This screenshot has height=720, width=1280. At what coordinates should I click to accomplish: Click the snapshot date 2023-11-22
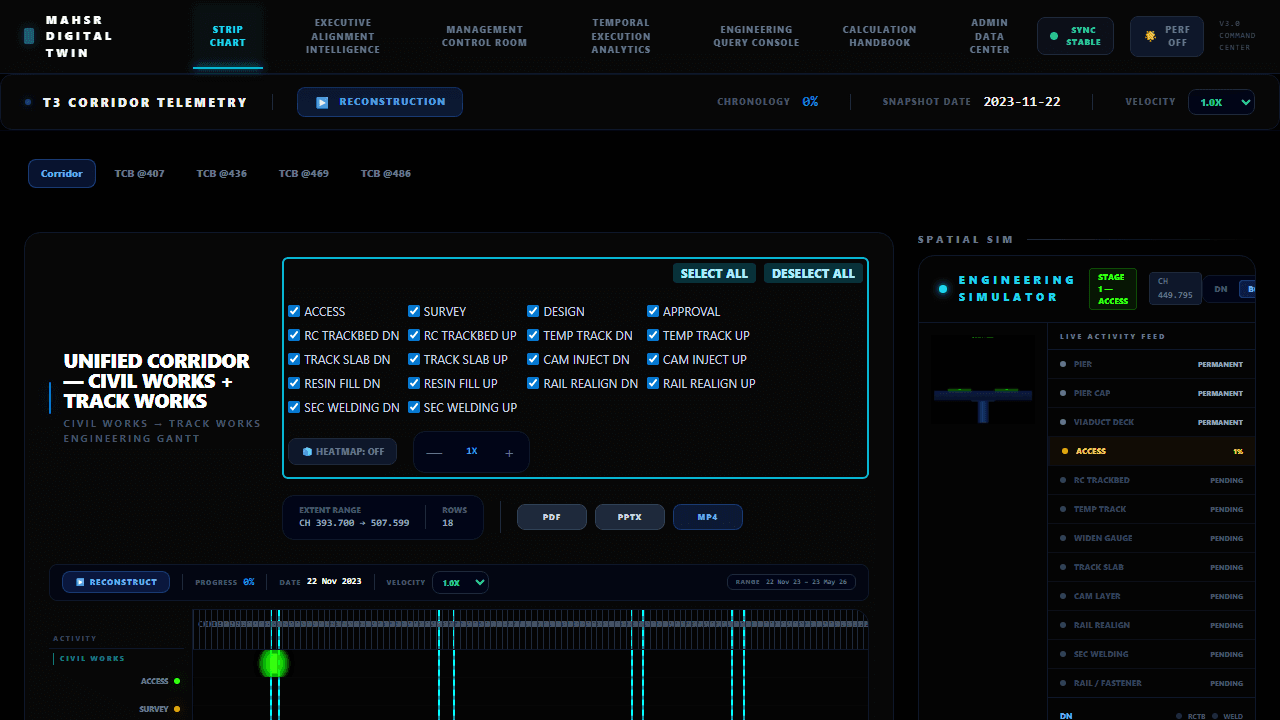coord(1022,102)
